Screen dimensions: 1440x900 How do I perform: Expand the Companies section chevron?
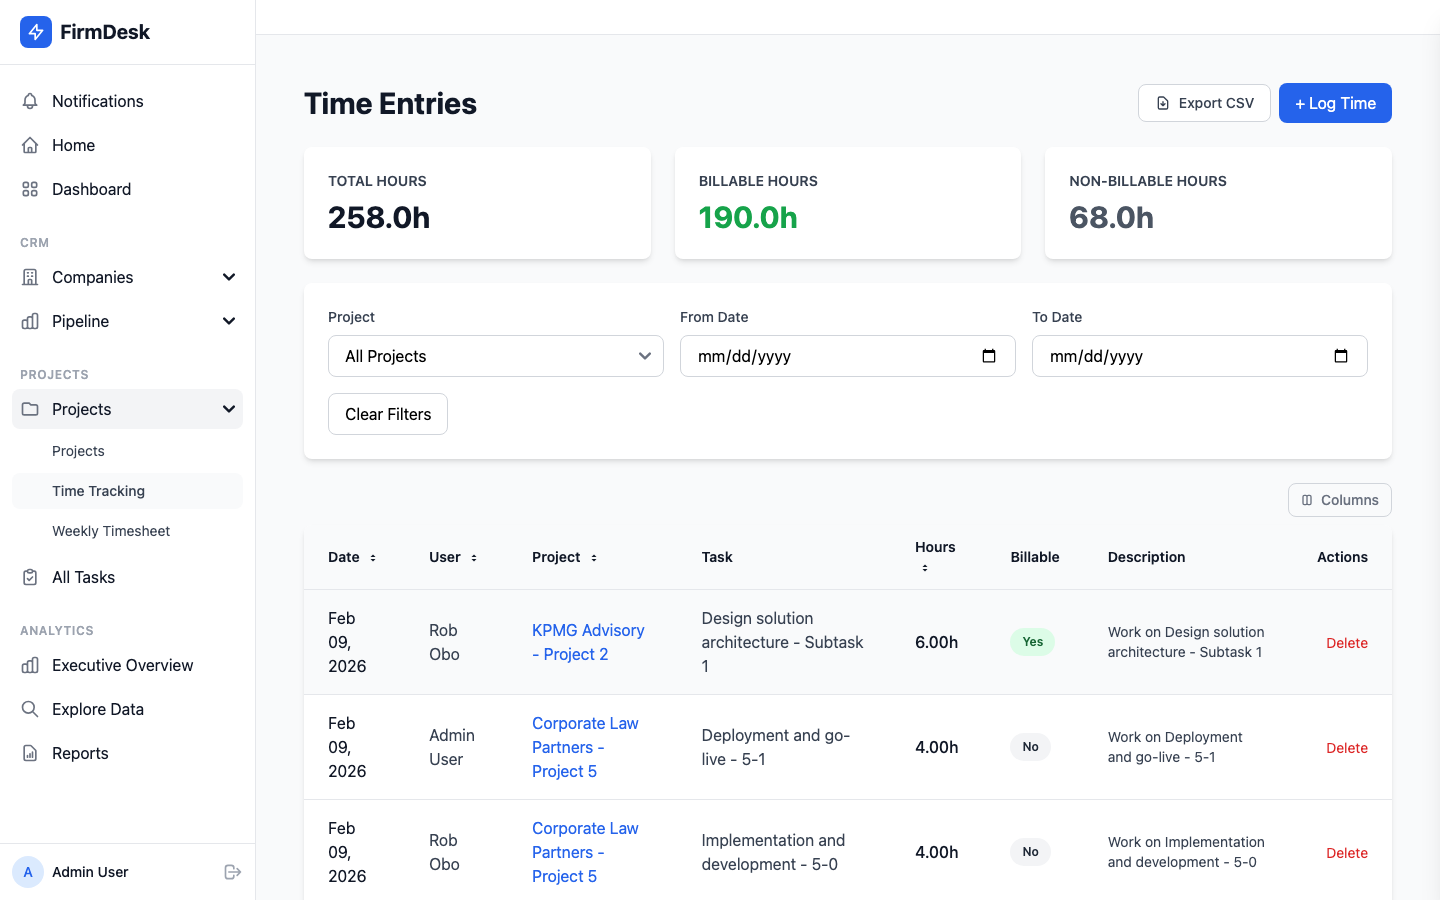[x=229, y=277]
